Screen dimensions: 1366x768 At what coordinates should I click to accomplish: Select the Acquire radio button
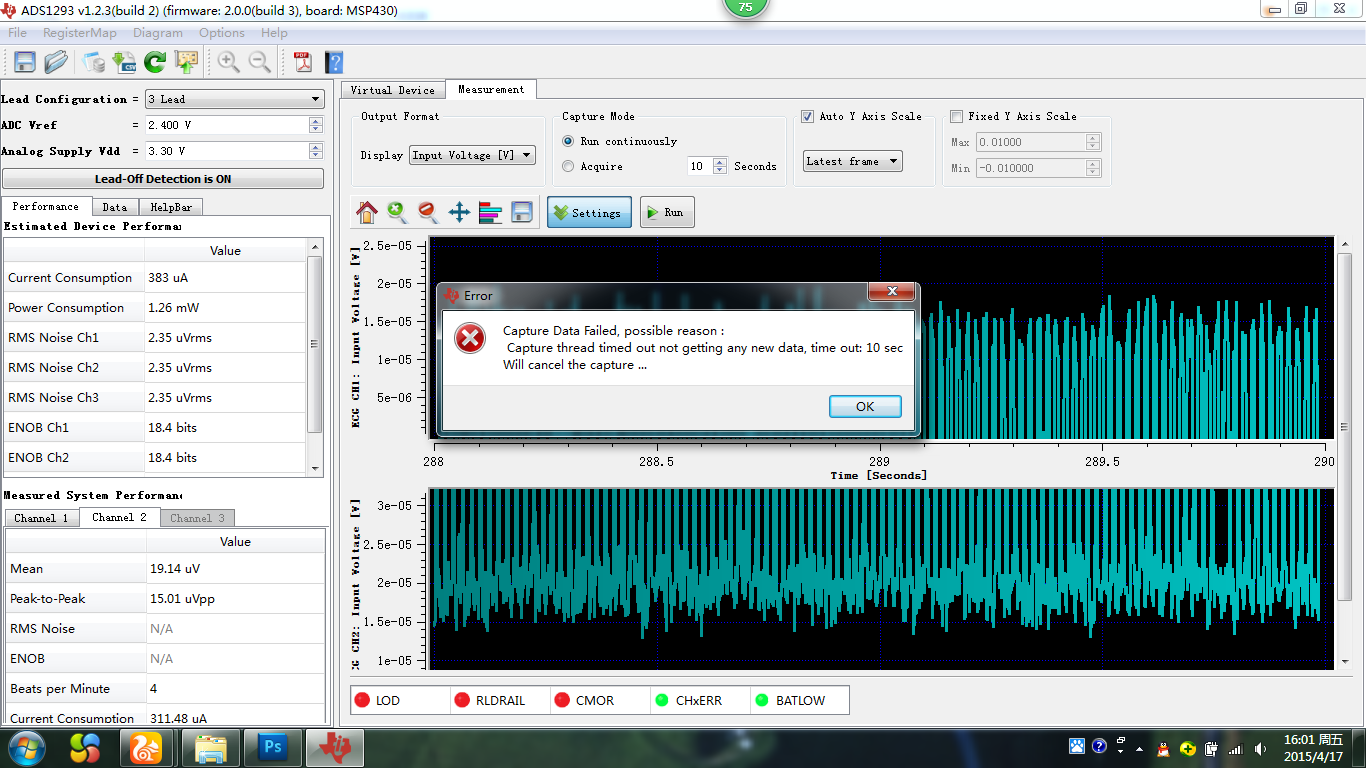(568, 166)
